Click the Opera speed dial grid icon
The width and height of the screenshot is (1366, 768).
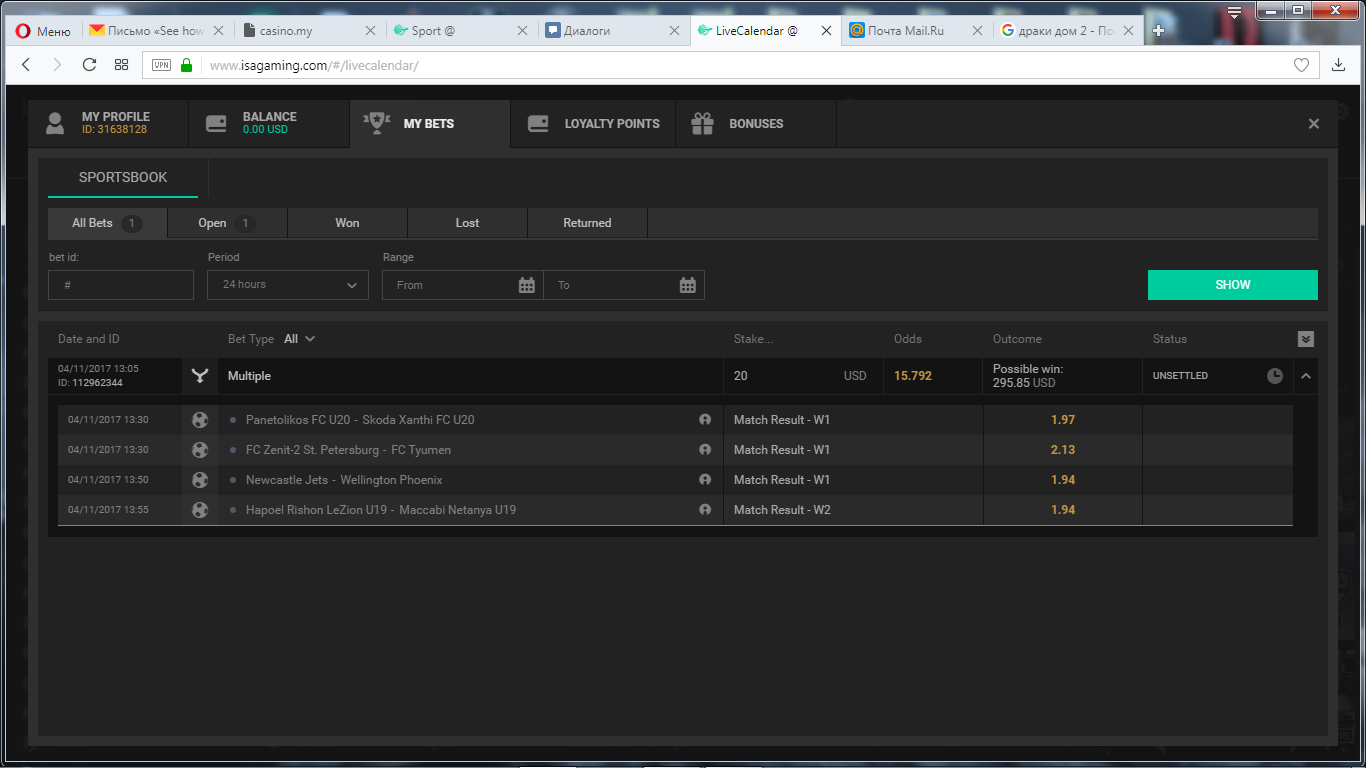[x=121, y=65]
